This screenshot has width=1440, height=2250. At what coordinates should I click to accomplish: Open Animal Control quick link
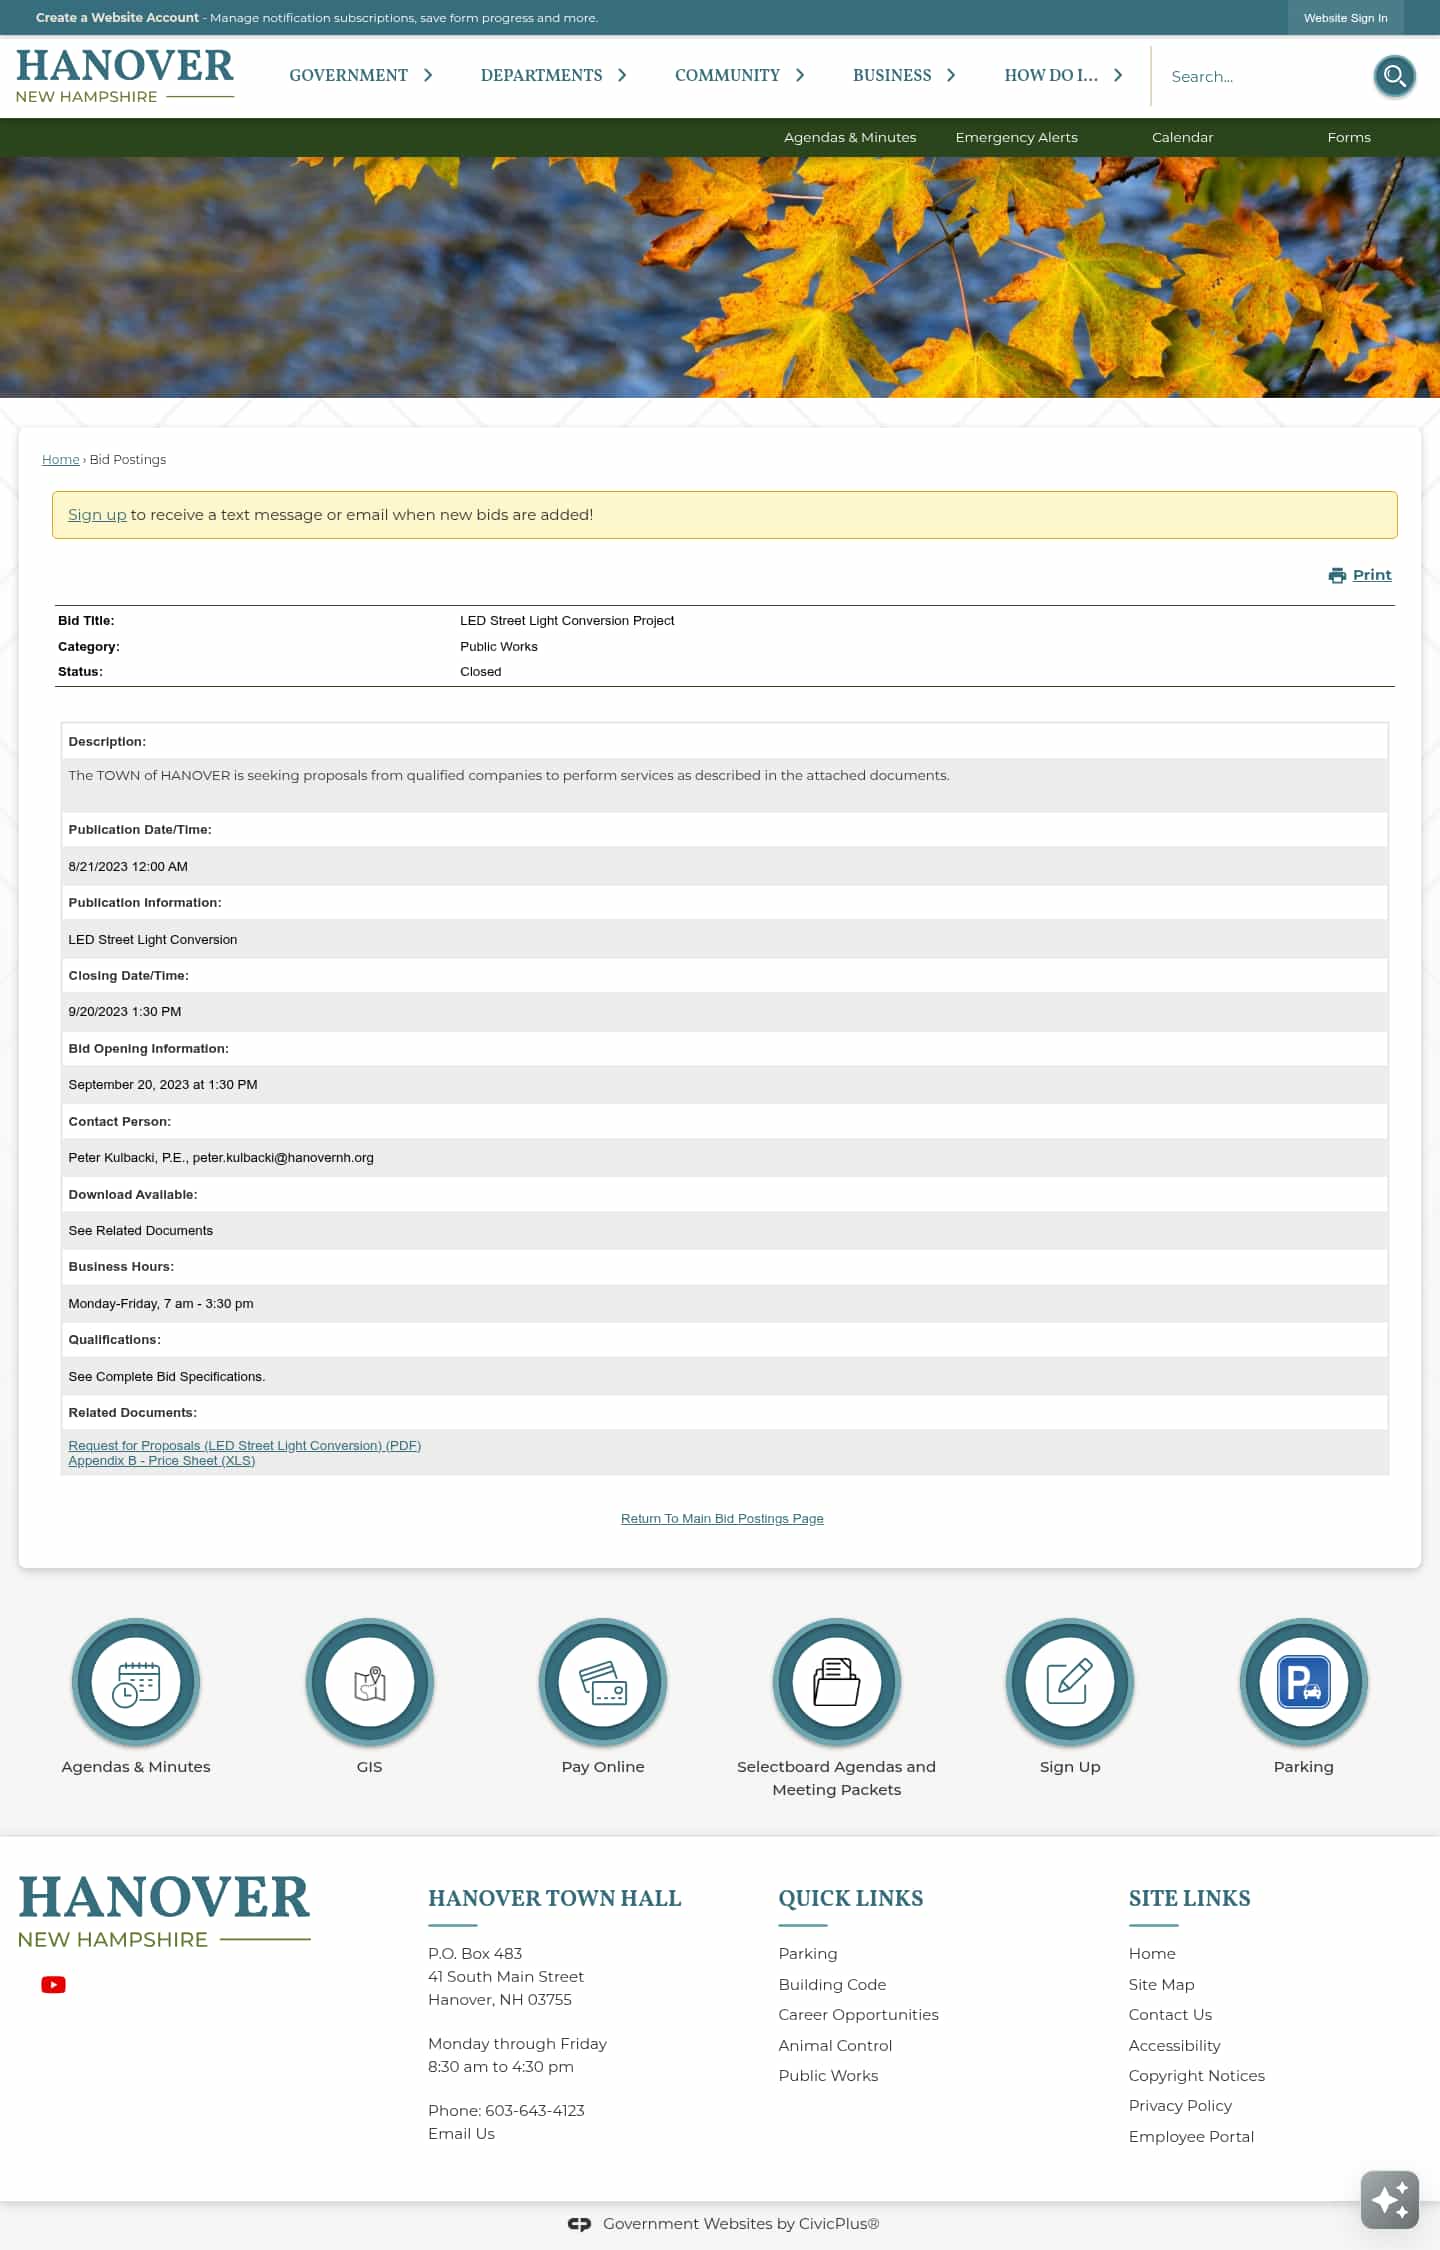point(835,2046)
